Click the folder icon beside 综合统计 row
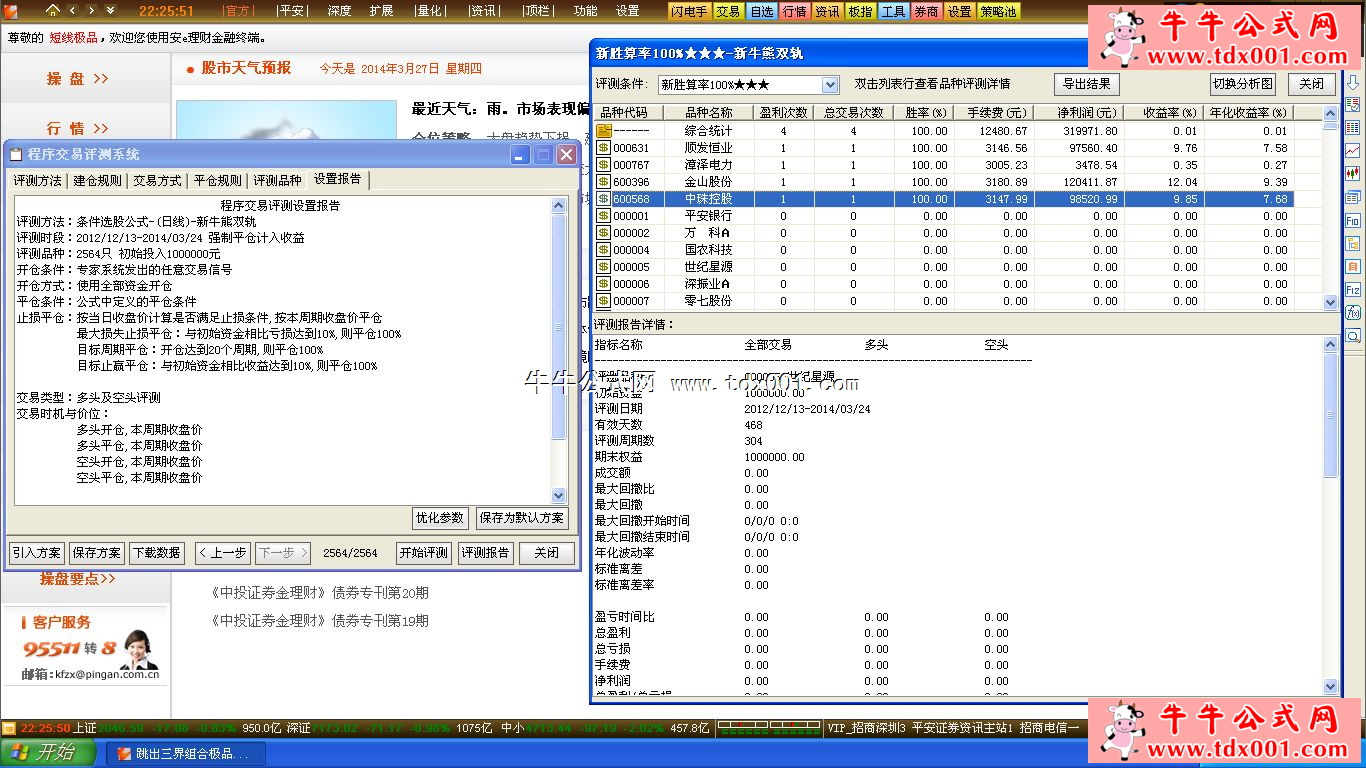This screenshot has height=768, width=1366. [603, 130]
